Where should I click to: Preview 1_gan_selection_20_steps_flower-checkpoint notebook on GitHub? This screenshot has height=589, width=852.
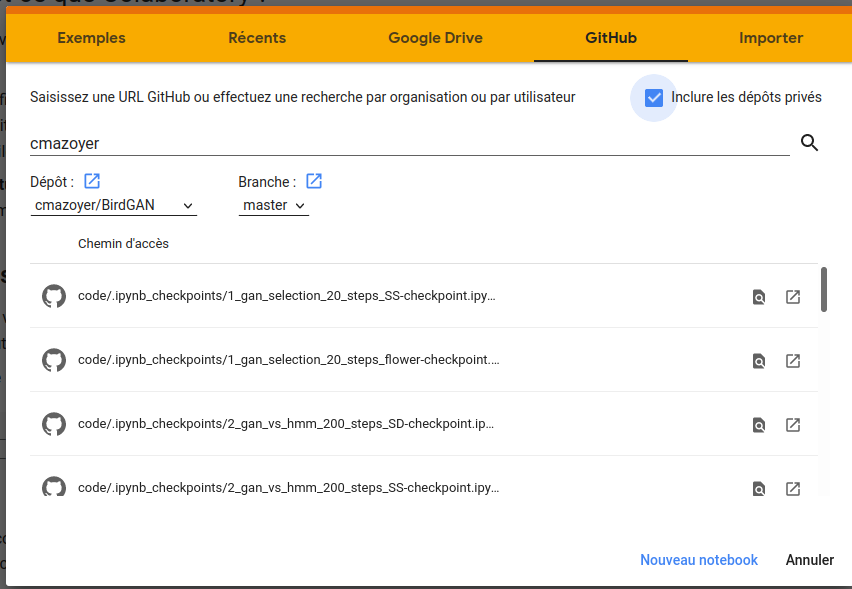coord(759,361)
